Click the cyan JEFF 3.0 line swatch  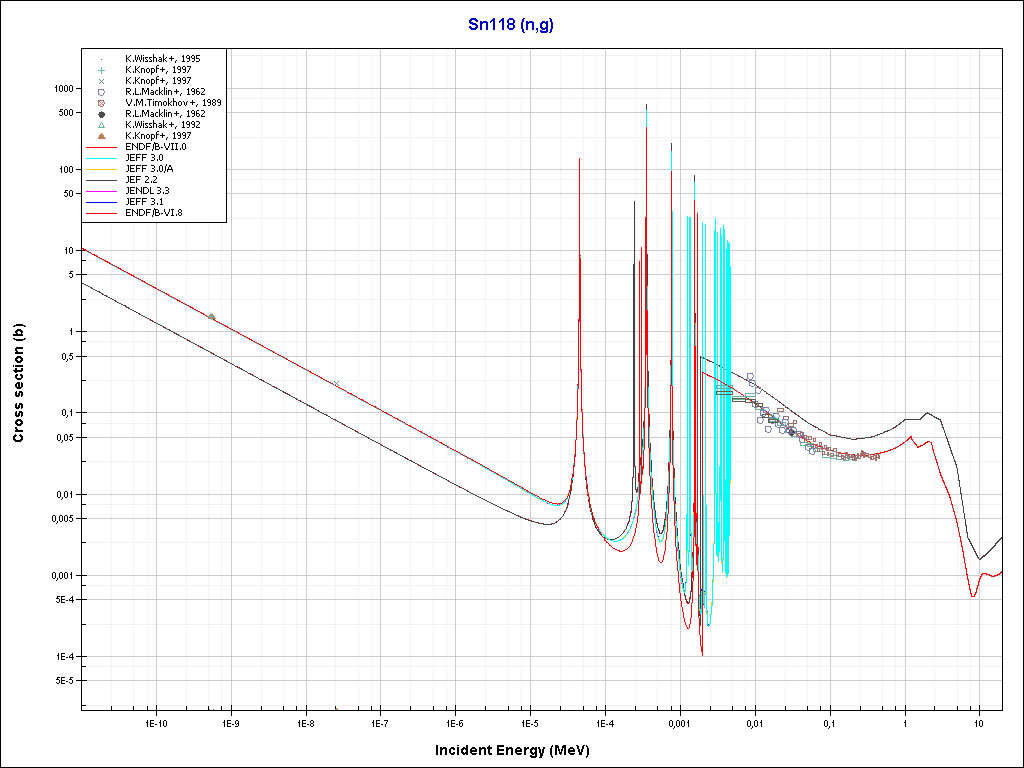102,158
